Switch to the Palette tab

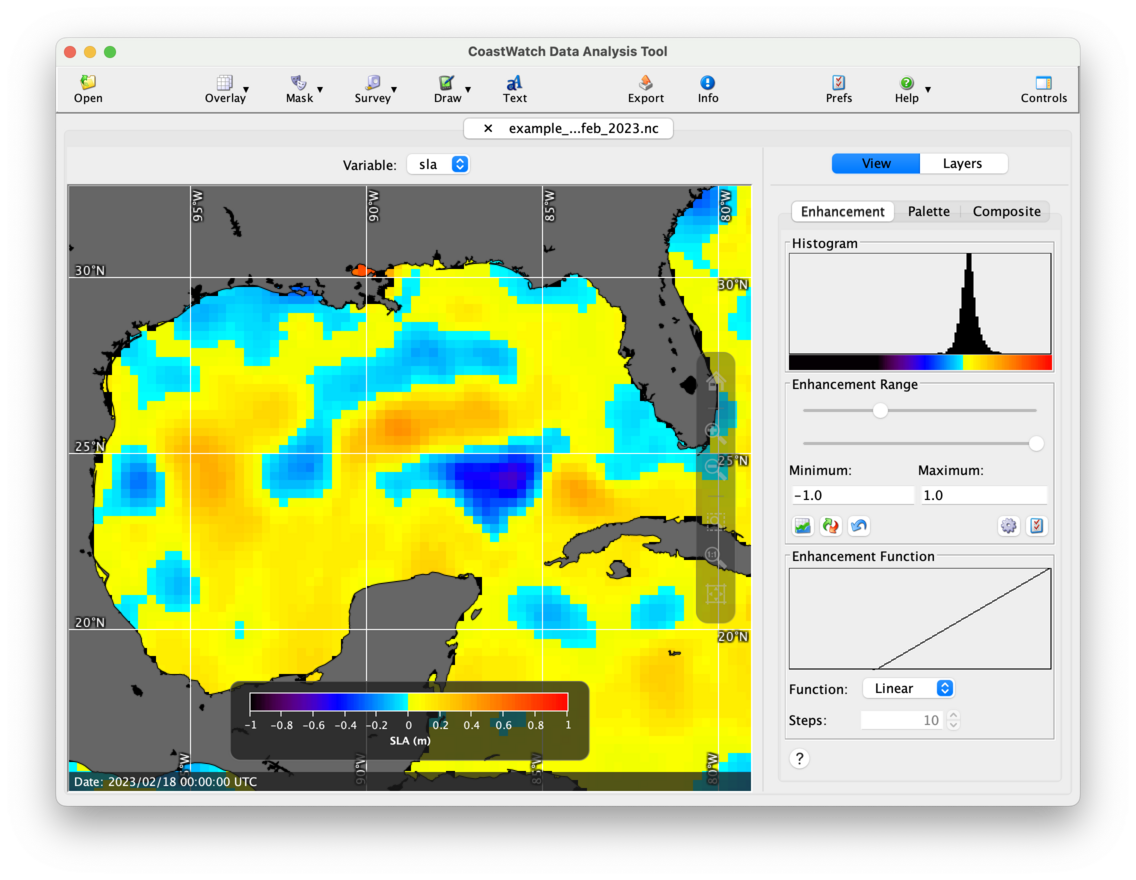coord(928,212)
